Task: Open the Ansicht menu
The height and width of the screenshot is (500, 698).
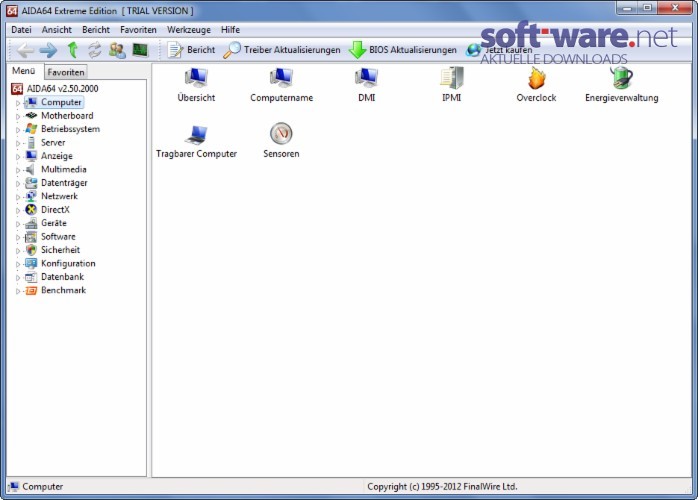Action: tap(57, 30)
